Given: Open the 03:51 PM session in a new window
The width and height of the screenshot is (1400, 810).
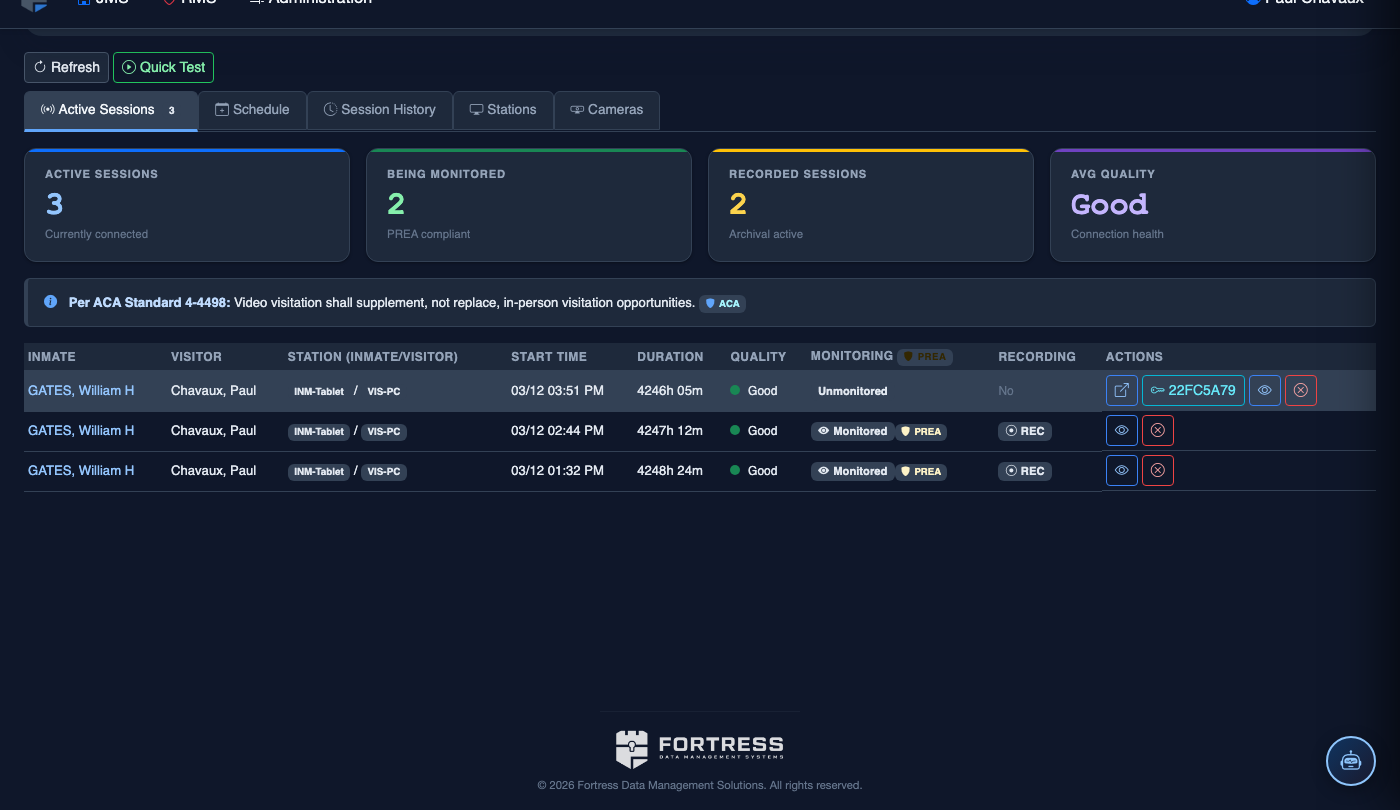Looking at the screenshot, I should pyautogui.click(x=1122, y=390).
